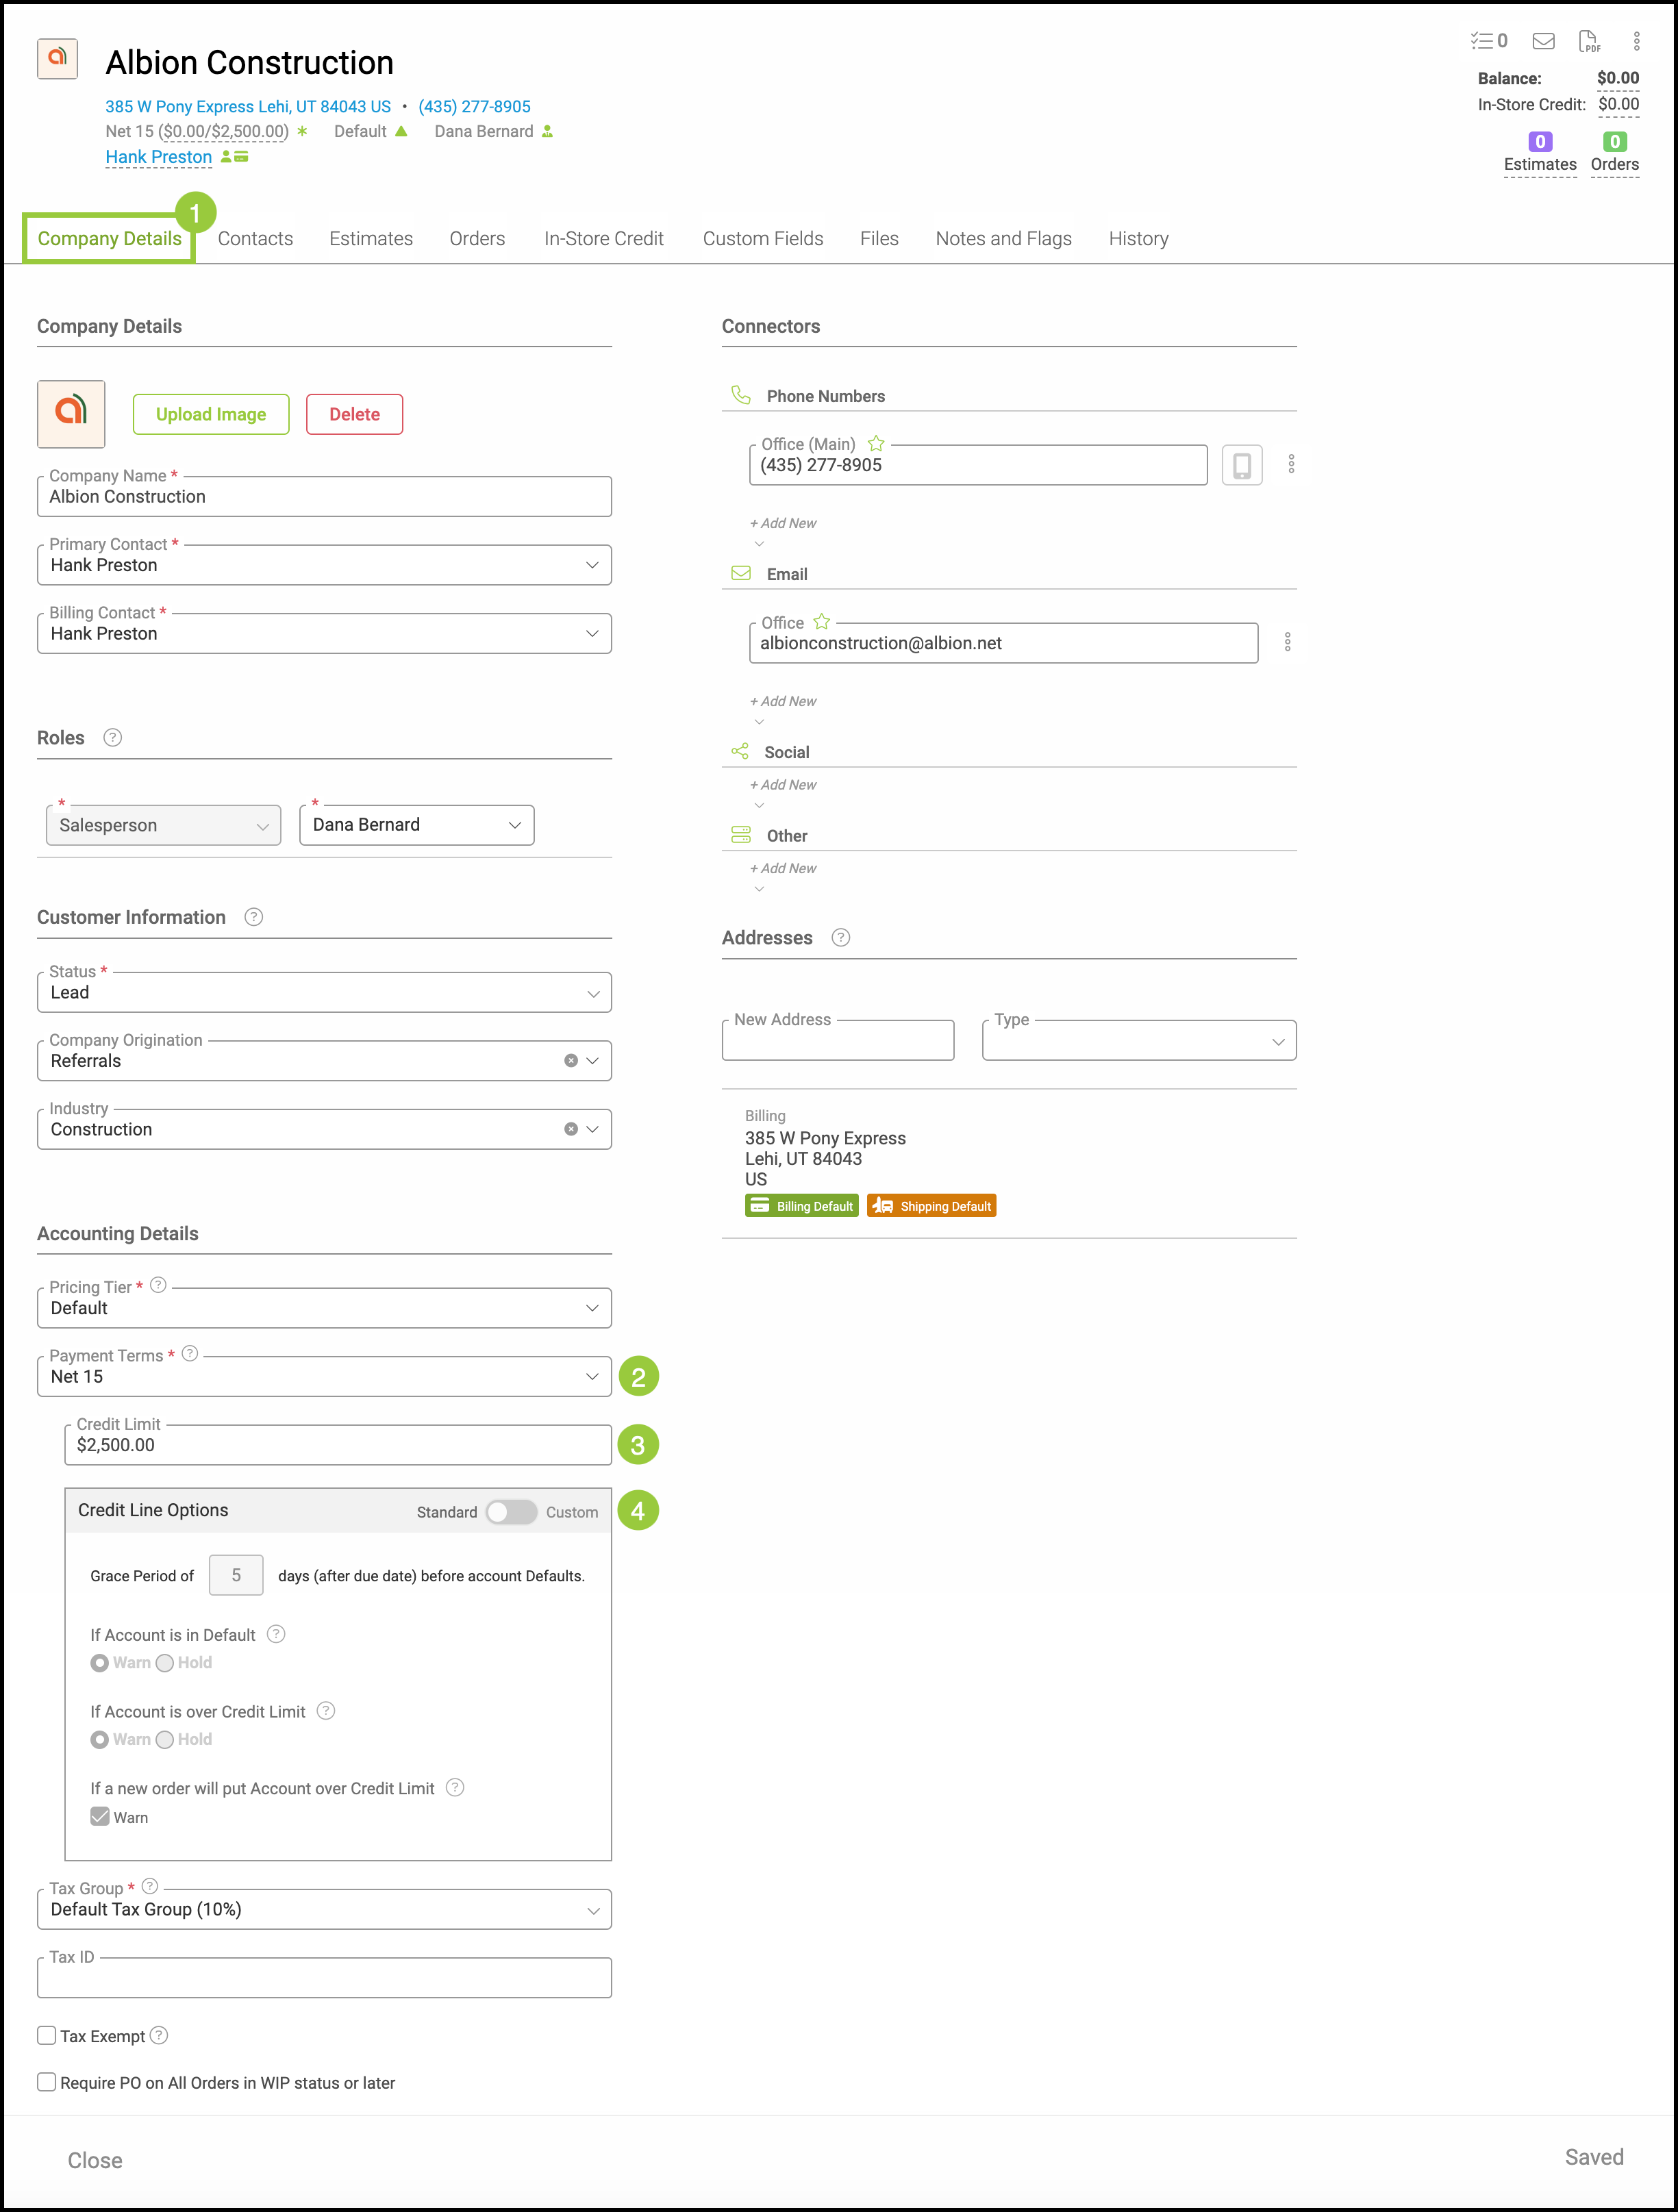Click the Hank Preston contact link

click(158, 157)
